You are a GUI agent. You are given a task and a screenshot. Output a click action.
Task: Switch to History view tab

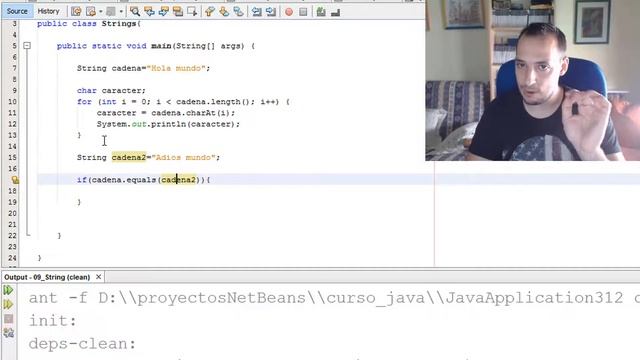[48, 11]
